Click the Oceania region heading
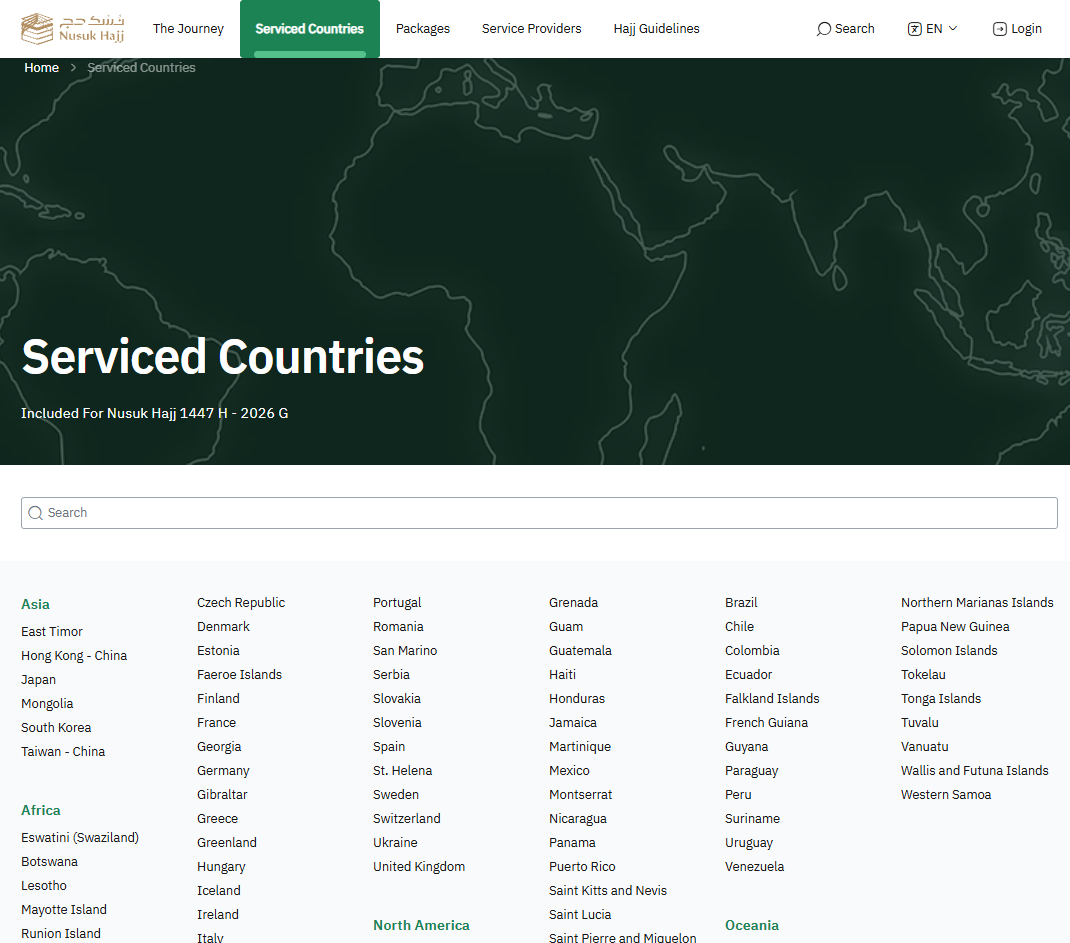Viewport: 1070px width, 943px height. tap(752, 925)
